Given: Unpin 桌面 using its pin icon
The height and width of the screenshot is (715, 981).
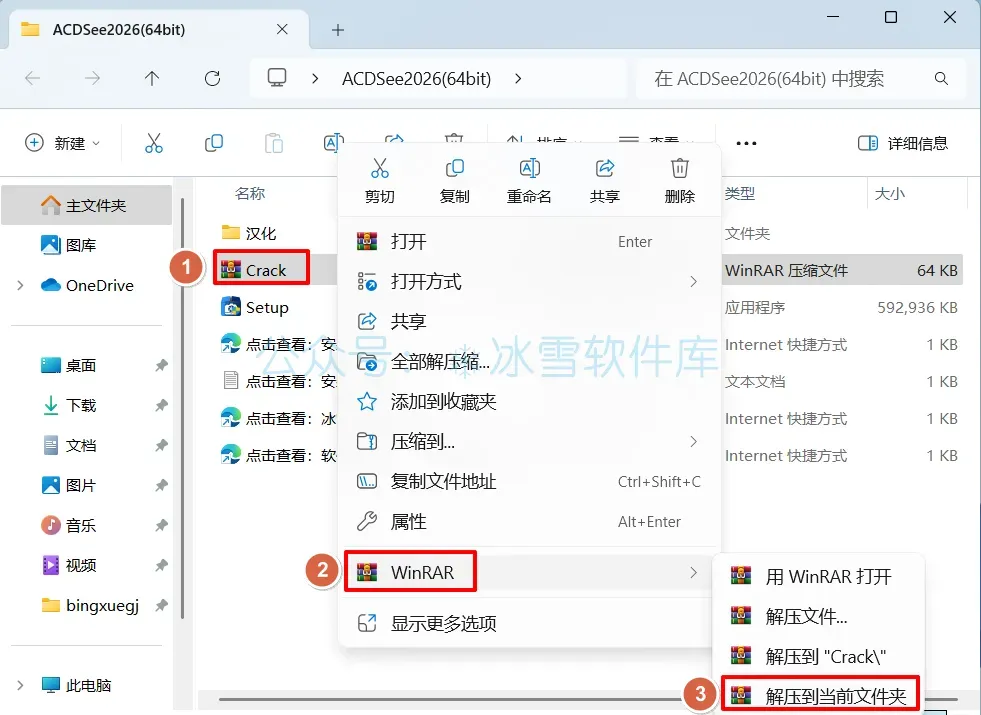Looking at the screenshot, I should click(161, 365).
